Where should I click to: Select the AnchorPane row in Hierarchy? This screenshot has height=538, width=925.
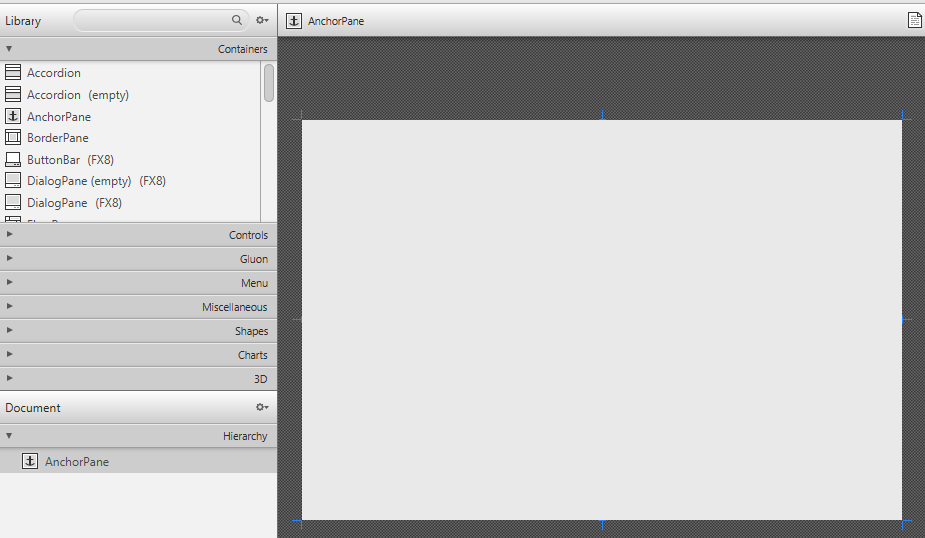(x=138, y=461)
